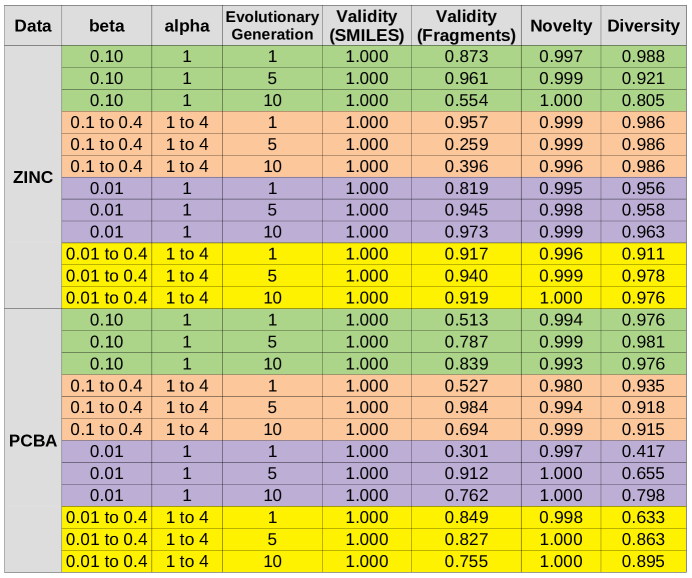Screen dimensions: 692x578
Task: Select Diversity value 0.935
Action: 643,386
